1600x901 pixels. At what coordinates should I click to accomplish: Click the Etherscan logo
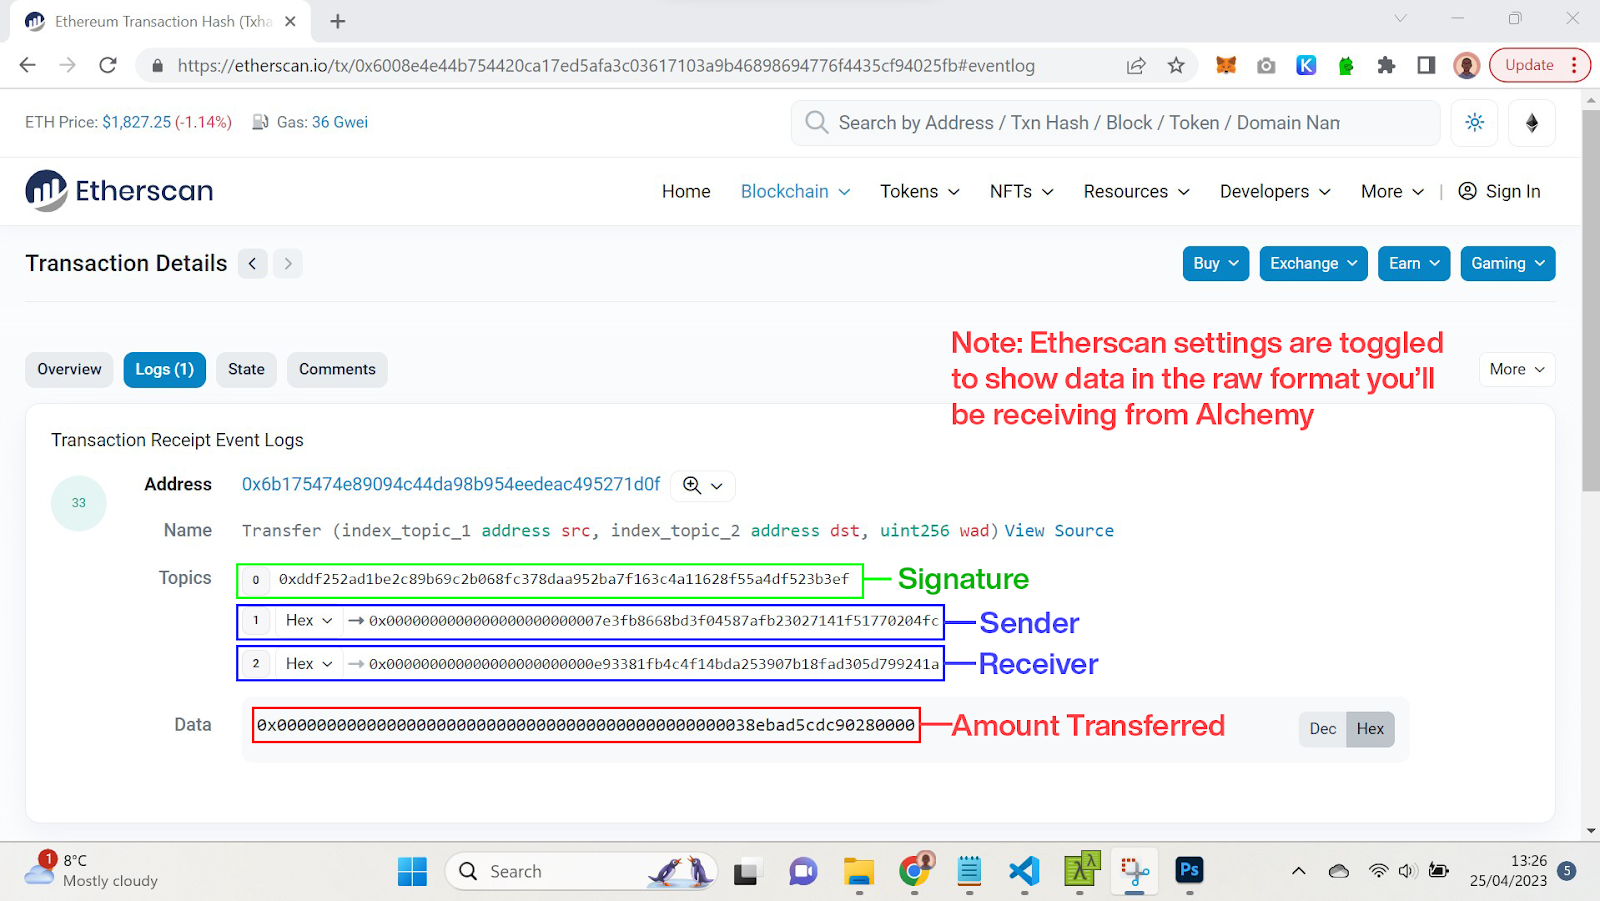tap(120, 191)
